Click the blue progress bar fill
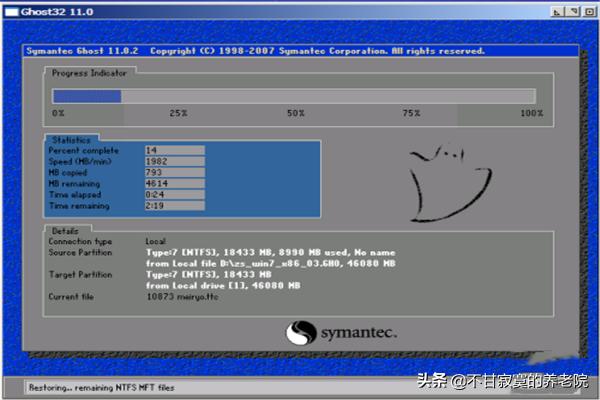This screenshot has width=600, height=400. (x=87, y=96)
